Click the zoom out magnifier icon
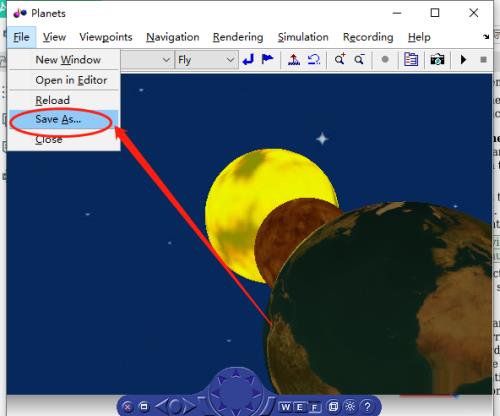The width and height of the screenshot is (500, 416). (360, 60)
